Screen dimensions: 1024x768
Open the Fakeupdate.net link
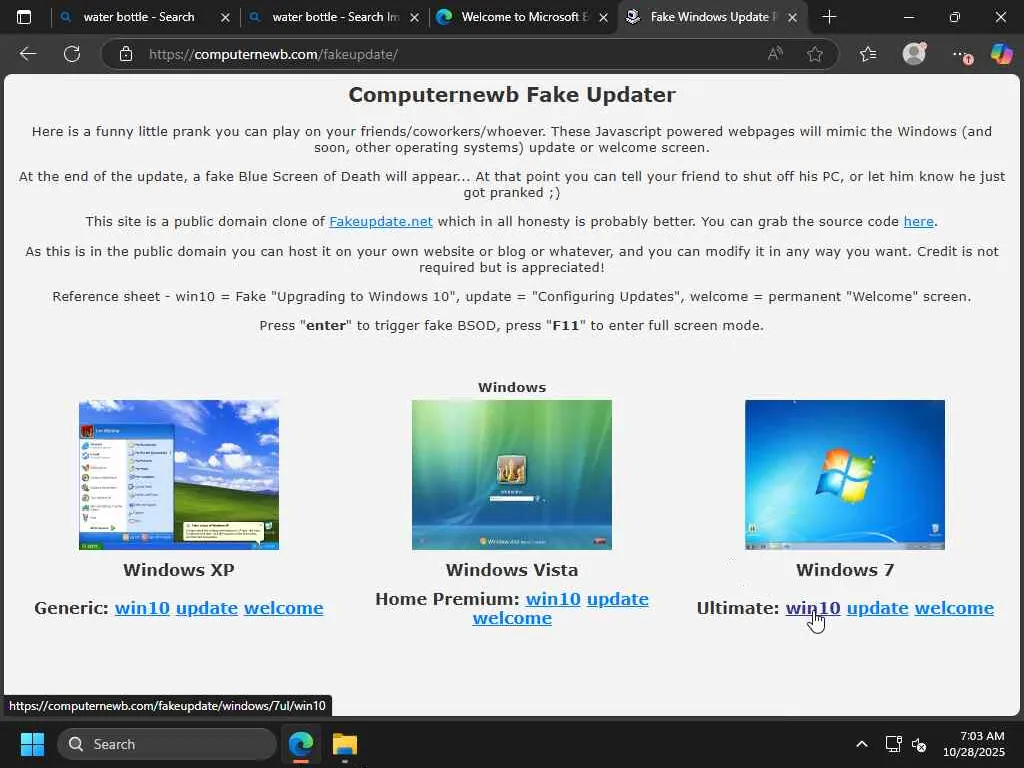[381, 221]
